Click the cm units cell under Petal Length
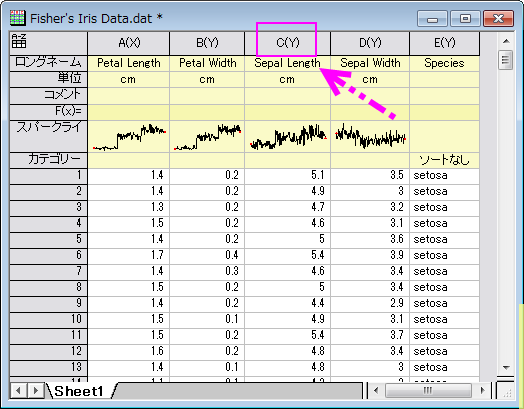The width and height of the screenshot is (524, 409). coord(129,79)
